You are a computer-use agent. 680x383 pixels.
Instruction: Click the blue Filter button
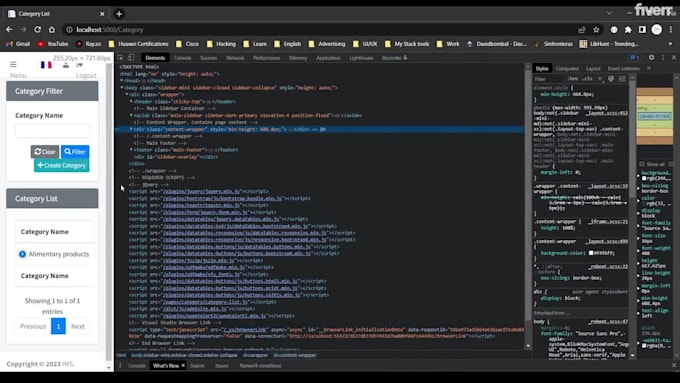tap(75, 151)
